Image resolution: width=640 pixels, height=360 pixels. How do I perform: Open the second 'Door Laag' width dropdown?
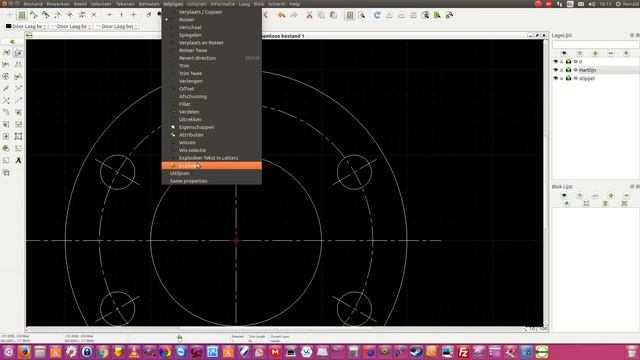[71, 27]
